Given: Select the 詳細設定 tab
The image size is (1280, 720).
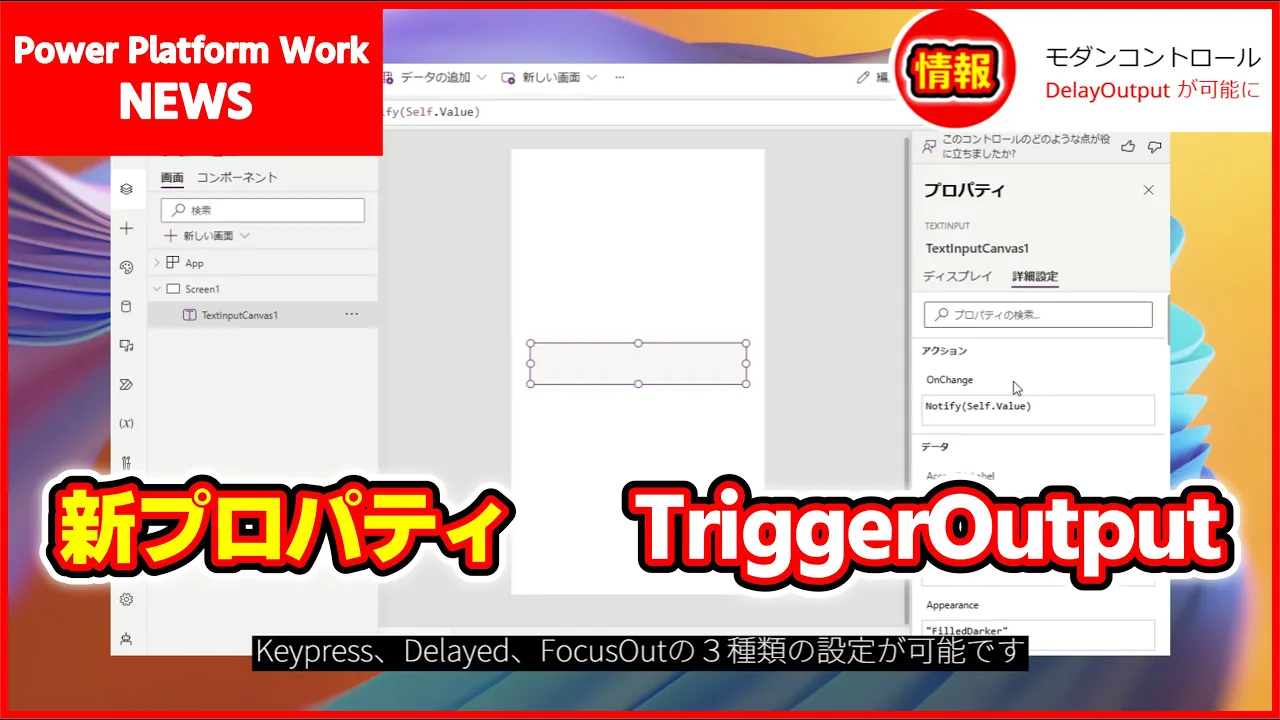Looking at the screenshot, I should 1035,277.
